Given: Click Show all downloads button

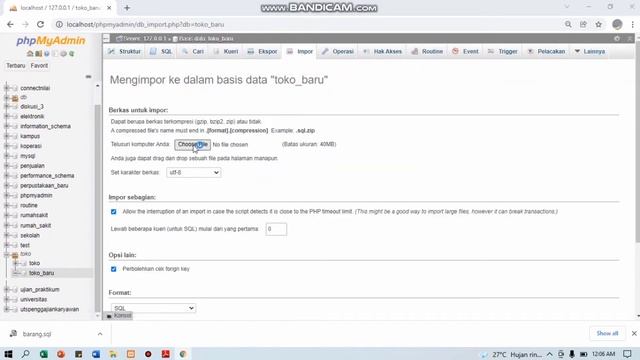Looking at the screenshot, I should [x=607, y=333].
